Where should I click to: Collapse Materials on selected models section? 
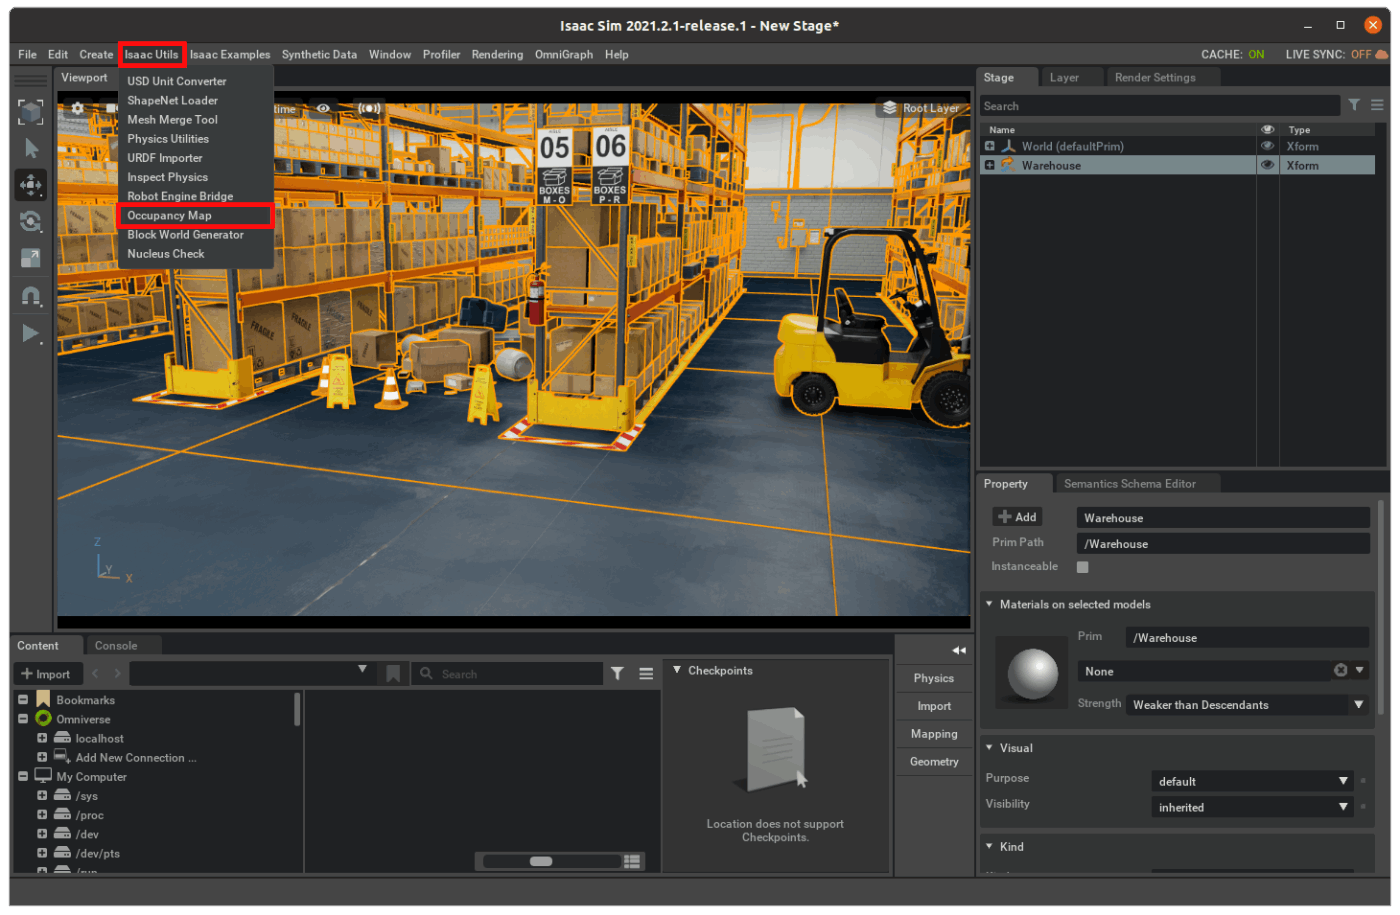click(989, 604)
